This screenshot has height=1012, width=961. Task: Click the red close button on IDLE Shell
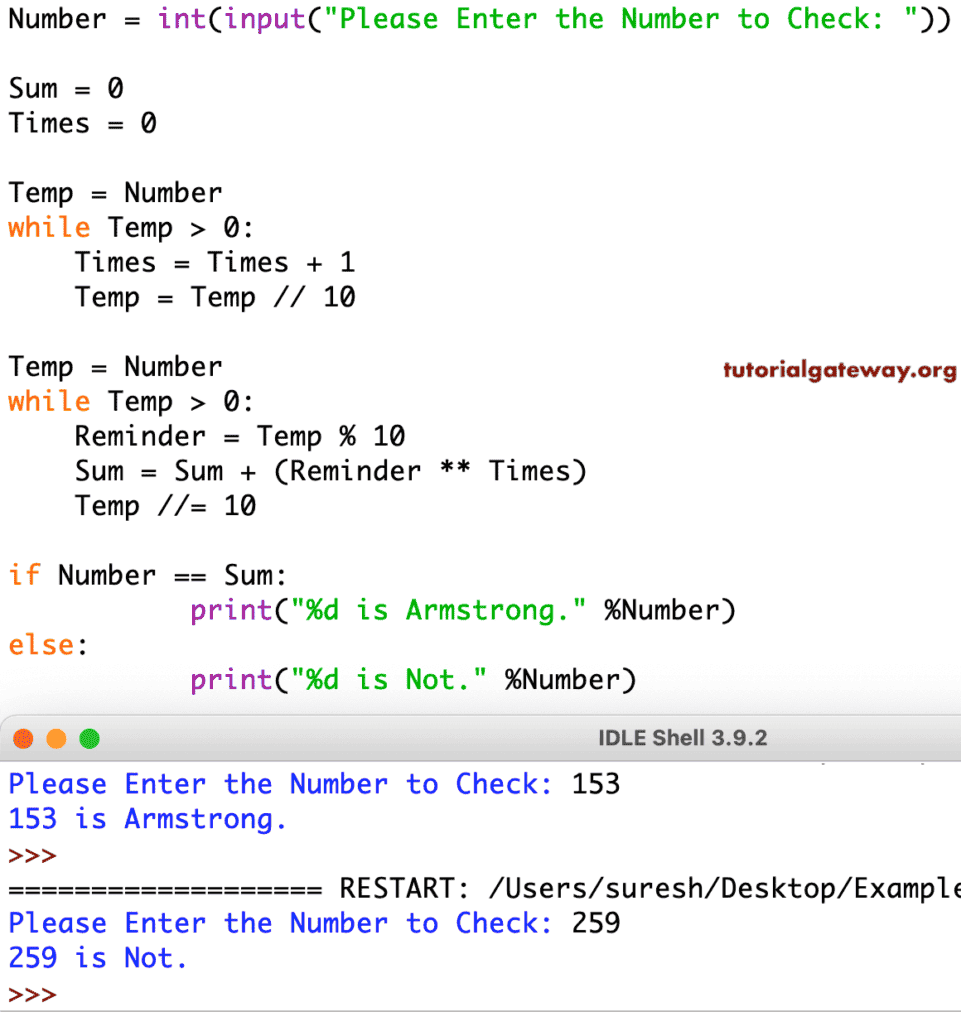pyautogui.click(x=24, y=738)
